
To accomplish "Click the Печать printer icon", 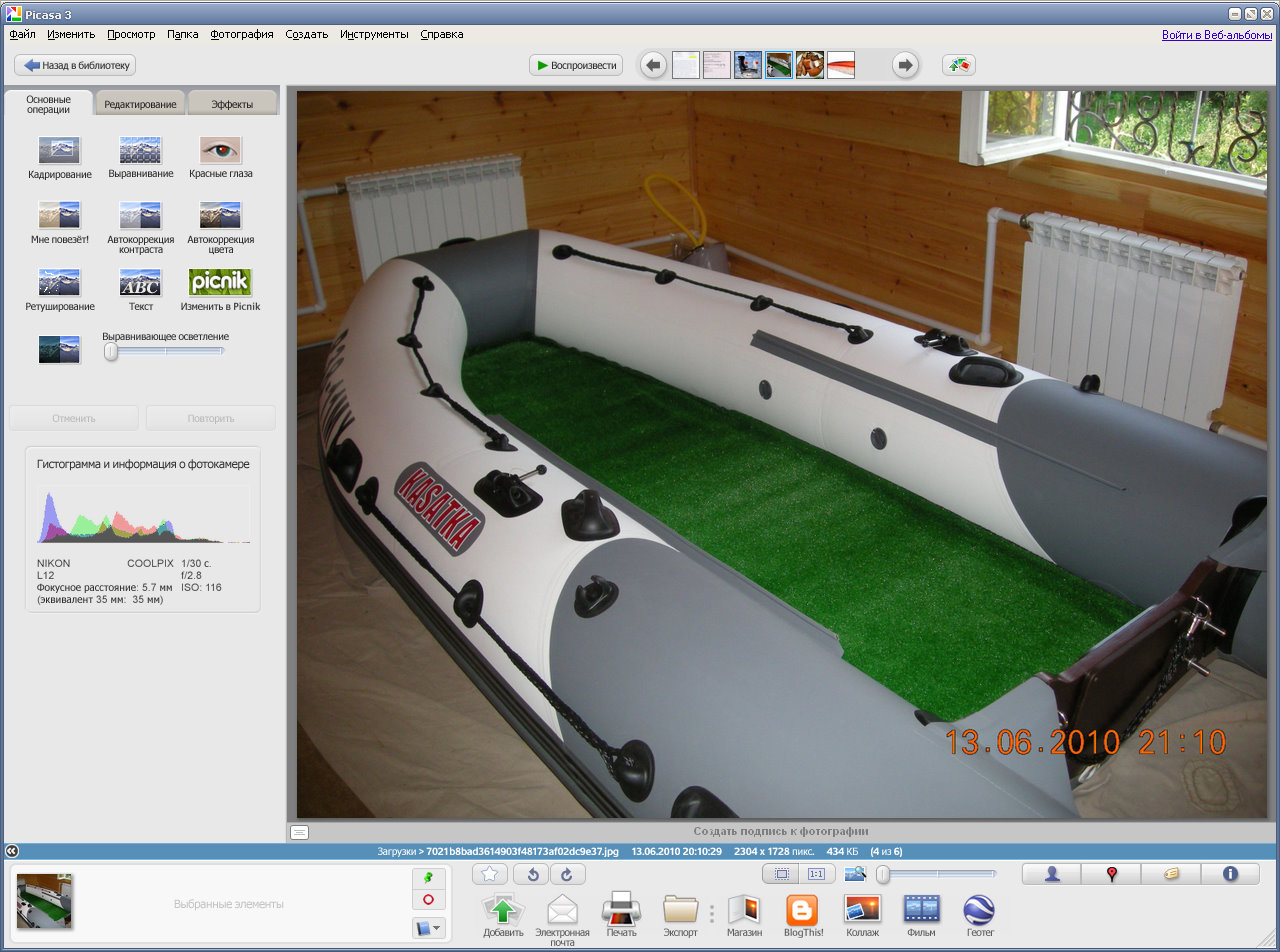I will 621,911.
